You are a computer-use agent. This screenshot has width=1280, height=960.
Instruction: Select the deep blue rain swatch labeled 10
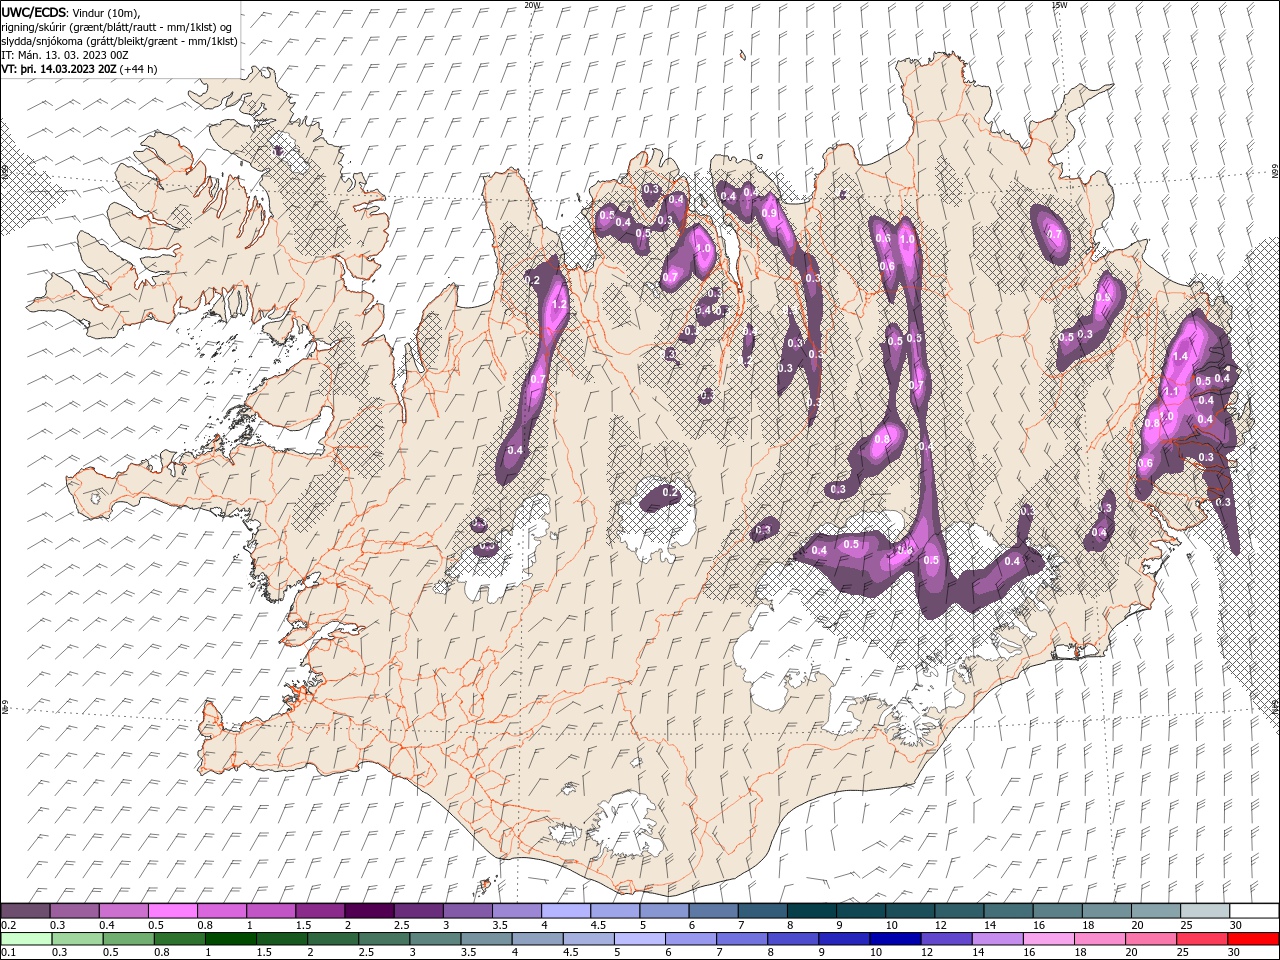[x=894, y=939]
